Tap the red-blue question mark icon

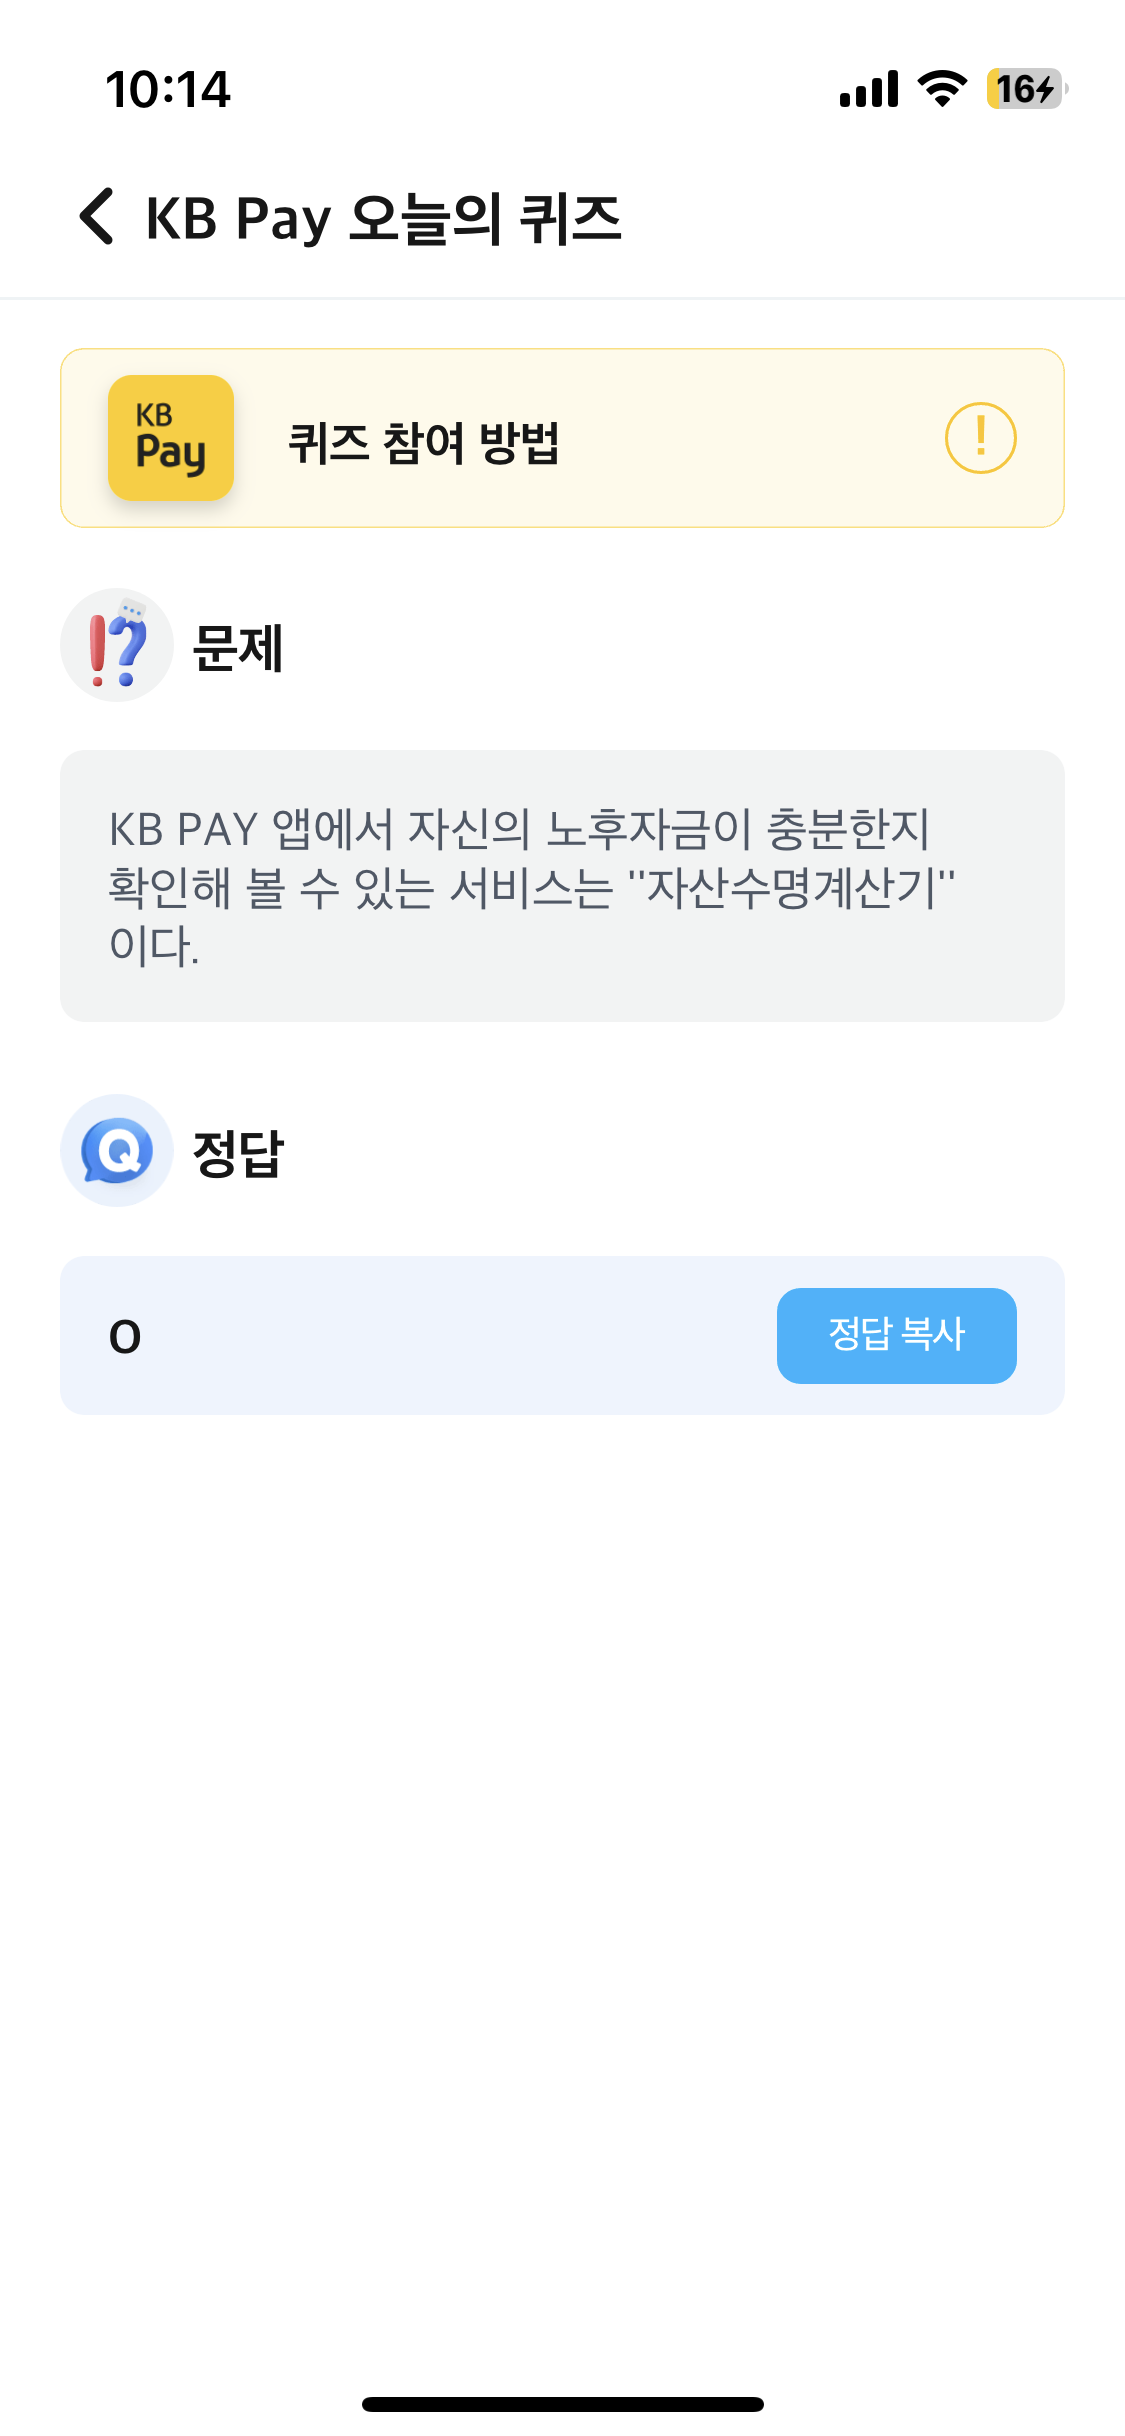pyautogui.click(x=117, y=645)
